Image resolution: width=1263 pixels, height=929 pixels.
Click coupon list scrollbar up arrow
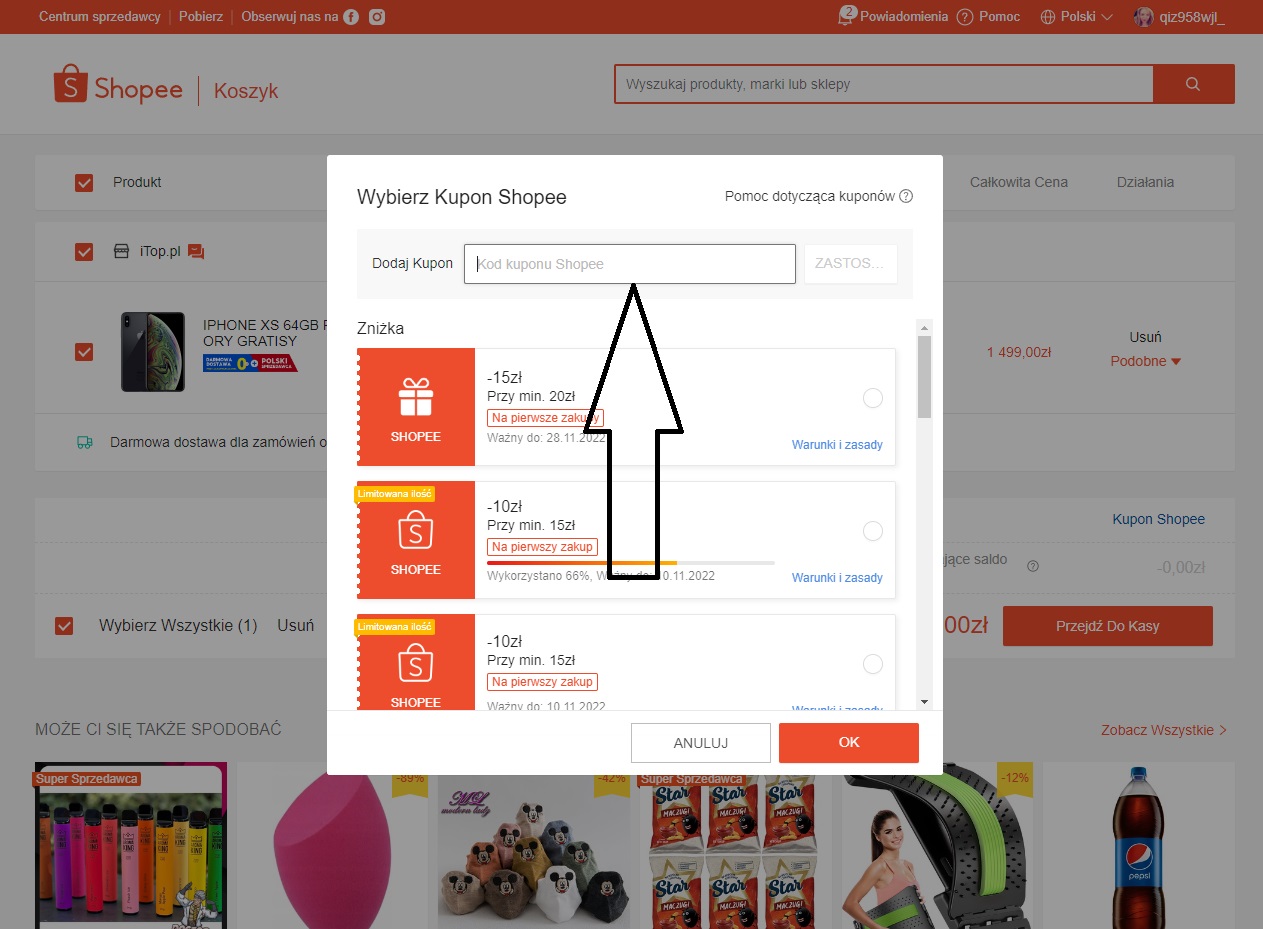[x=925, y=327]
